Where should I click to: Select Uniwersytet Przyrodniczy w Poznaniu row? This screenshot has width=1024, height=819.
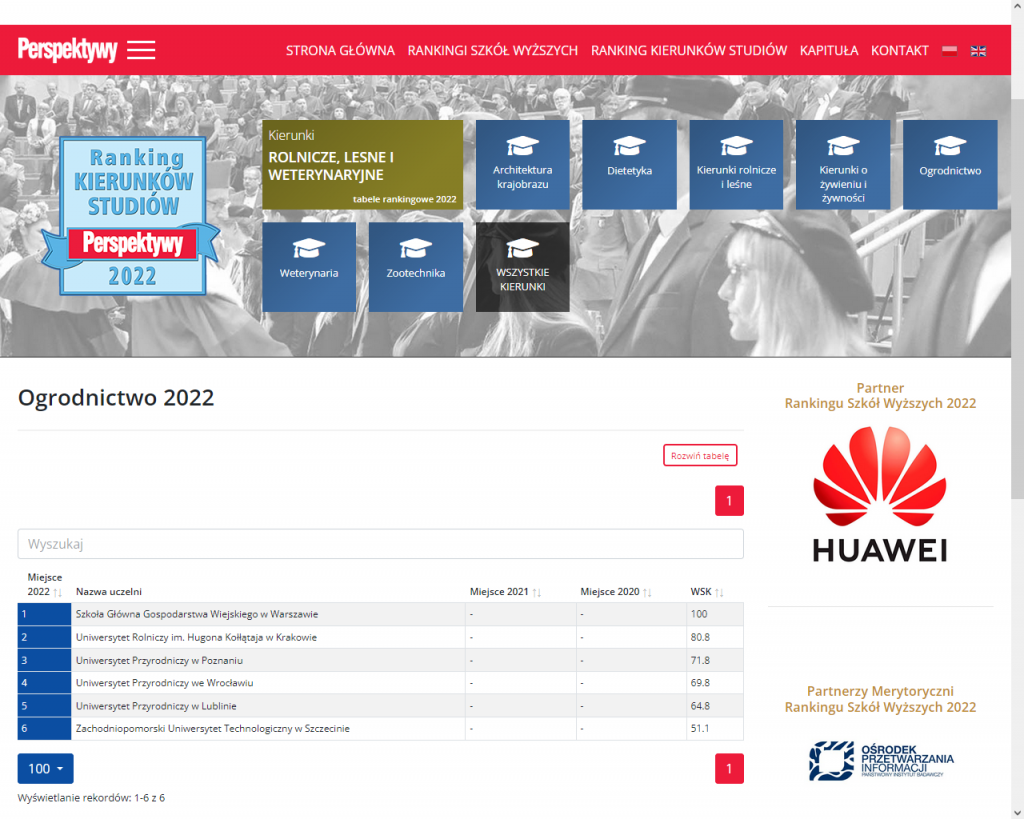(381, 660)
